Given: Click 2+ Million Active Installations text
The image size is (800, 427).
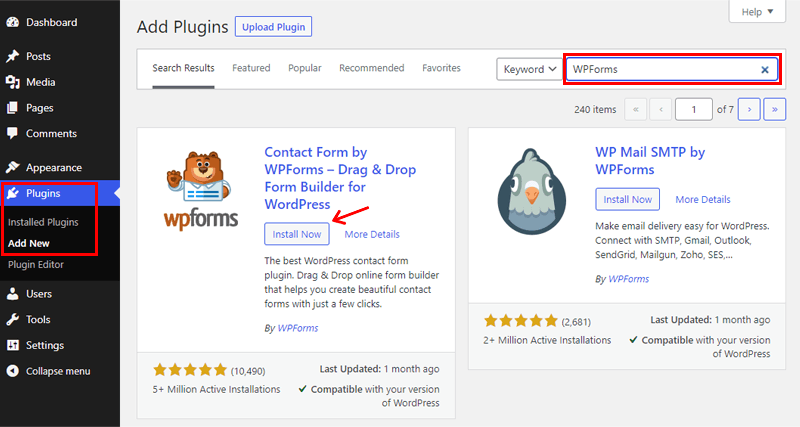Looking at the screenshot, I should [547, 340].
